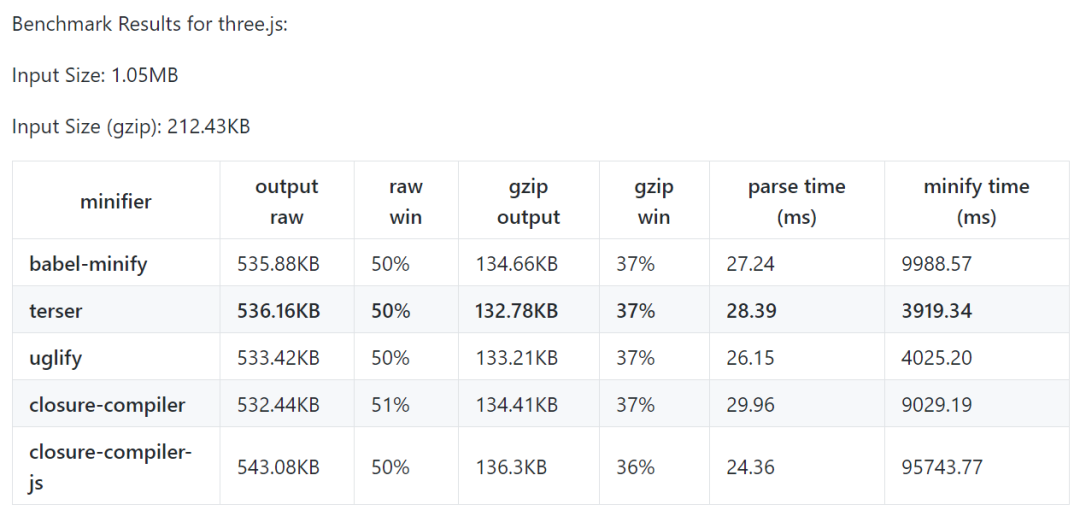Click the 'Input Size: 1.05MB' text
Screen dimensions: 1080x522
(95, 75)
